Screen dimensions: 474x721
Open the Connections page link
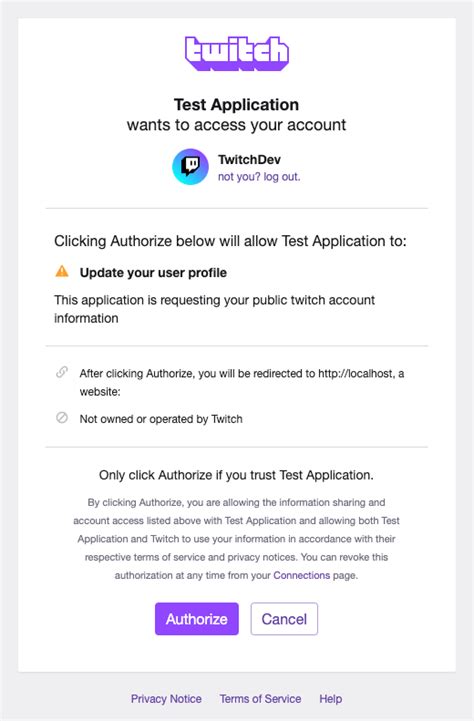point(302,575)
